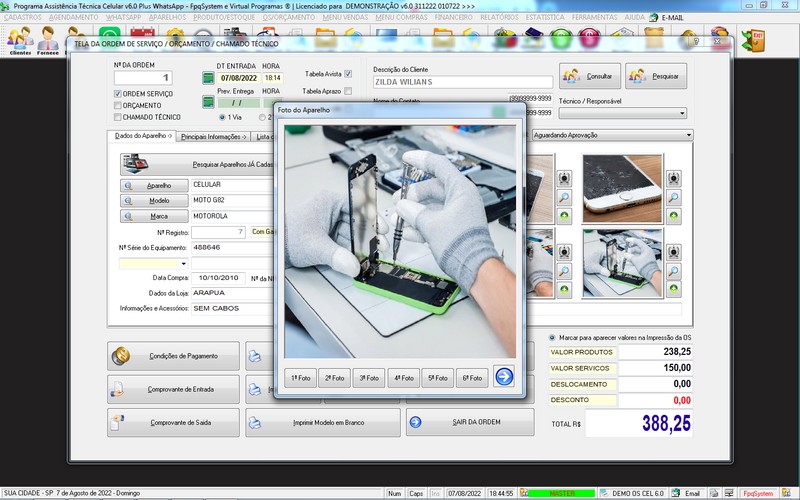This screenshot has width=800, height=500.
Task: Click the calendar icon beside DT ENTRADA
Action: [x=208, y=77]
